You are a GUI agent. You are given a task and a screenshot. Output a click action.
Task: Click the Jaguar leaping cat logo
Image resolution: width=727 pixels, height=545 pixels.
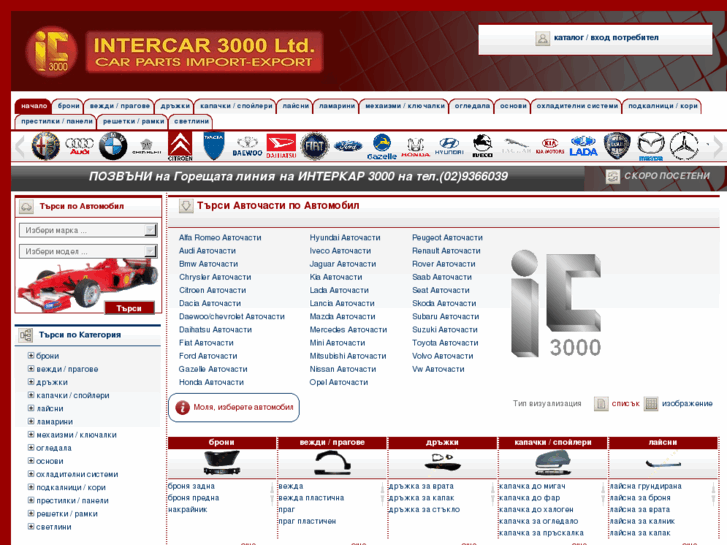tap(516, 146)
